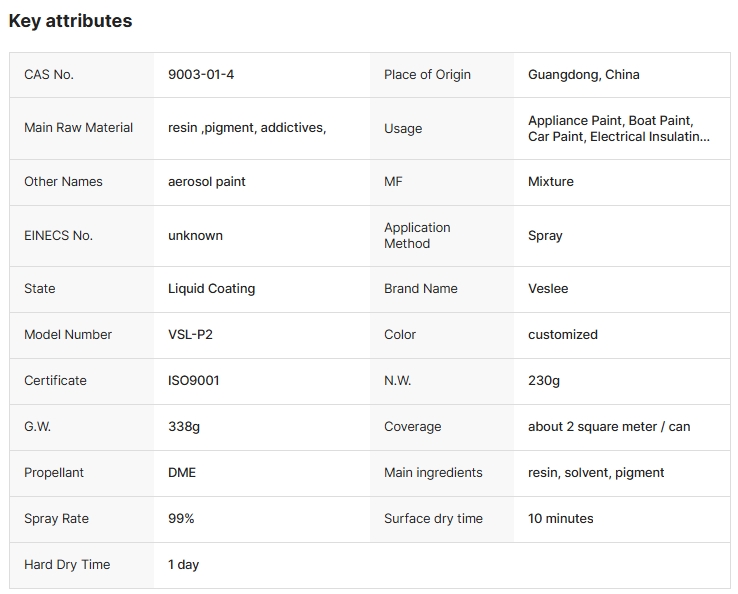Click the Liquid Coating state value
This screenshot has height=594, width=738.
tap(211, 289)
